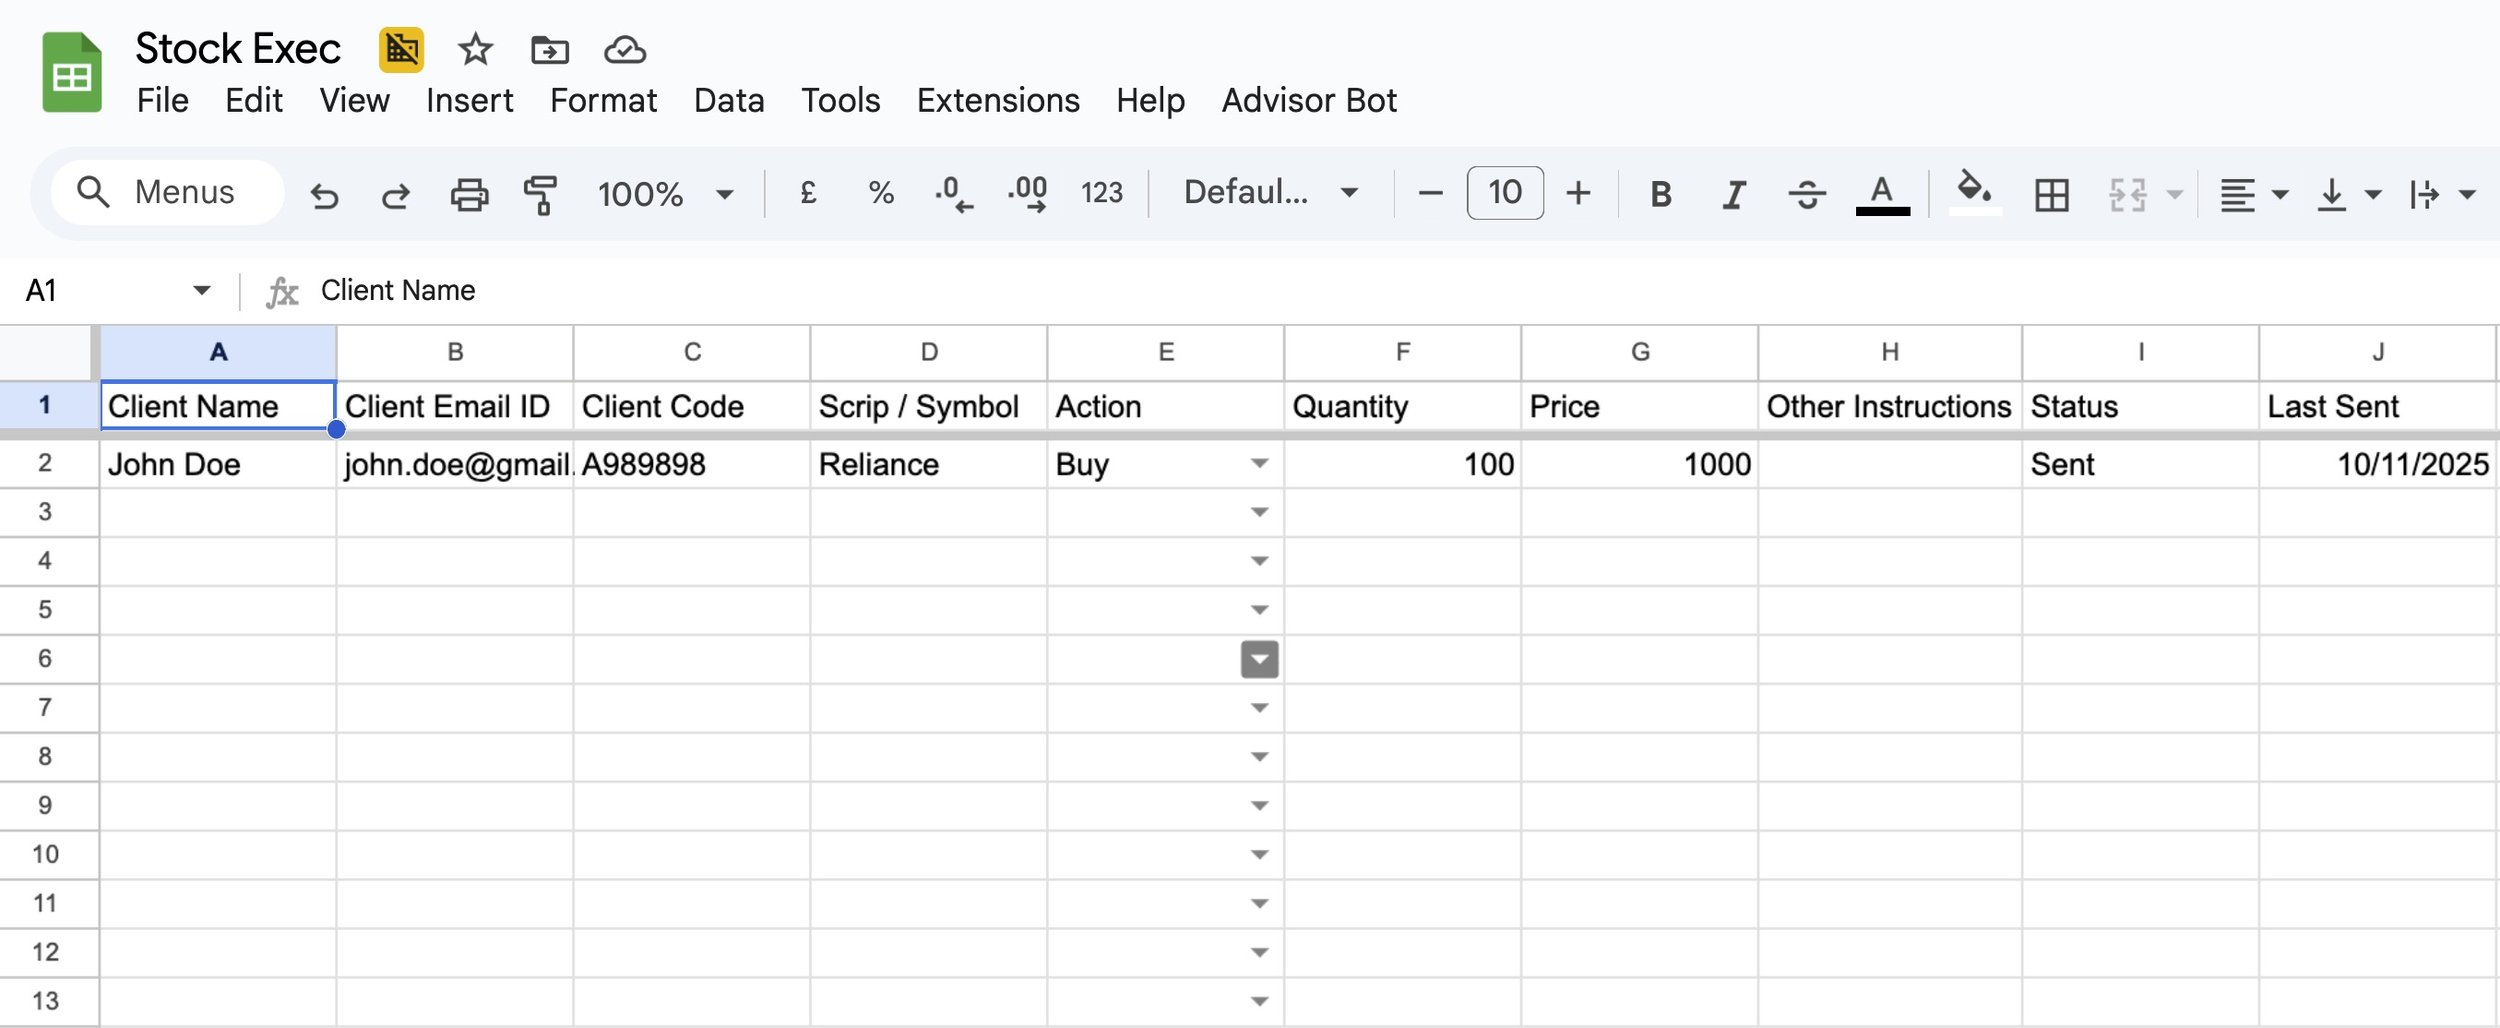Click the merge cells icon
The image size is (2500, 1028).
click(2127, 194)
